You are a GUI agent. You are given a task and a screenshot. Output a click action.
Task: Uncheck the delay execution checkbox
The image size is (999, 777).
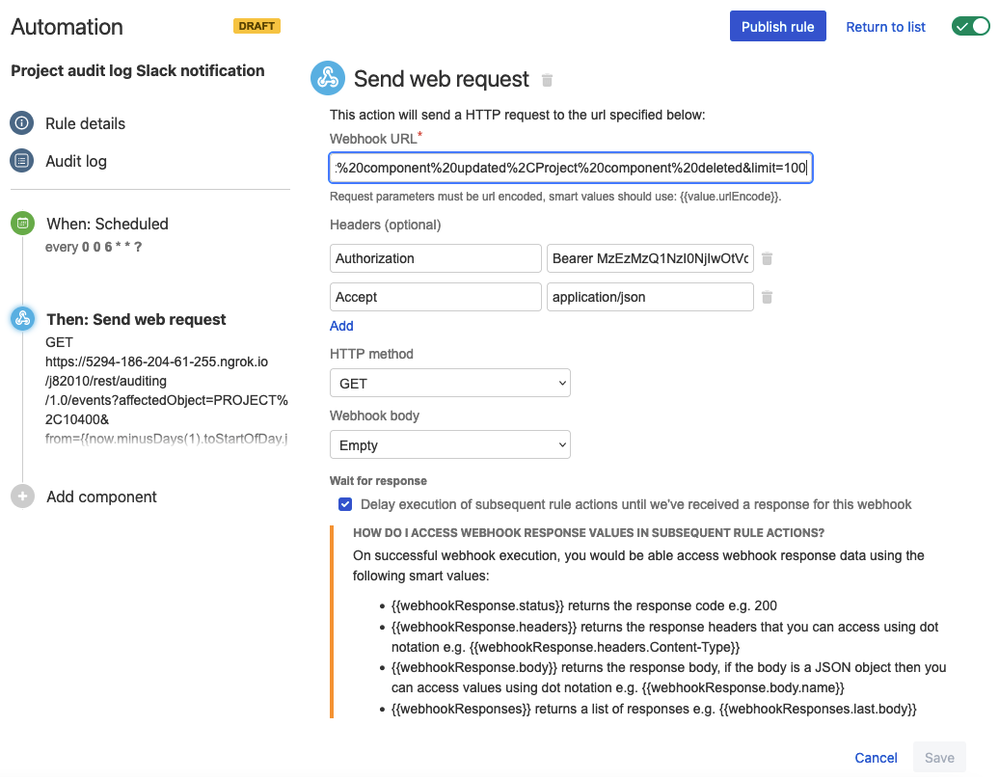pyautogui.click(x=345, y=504)
